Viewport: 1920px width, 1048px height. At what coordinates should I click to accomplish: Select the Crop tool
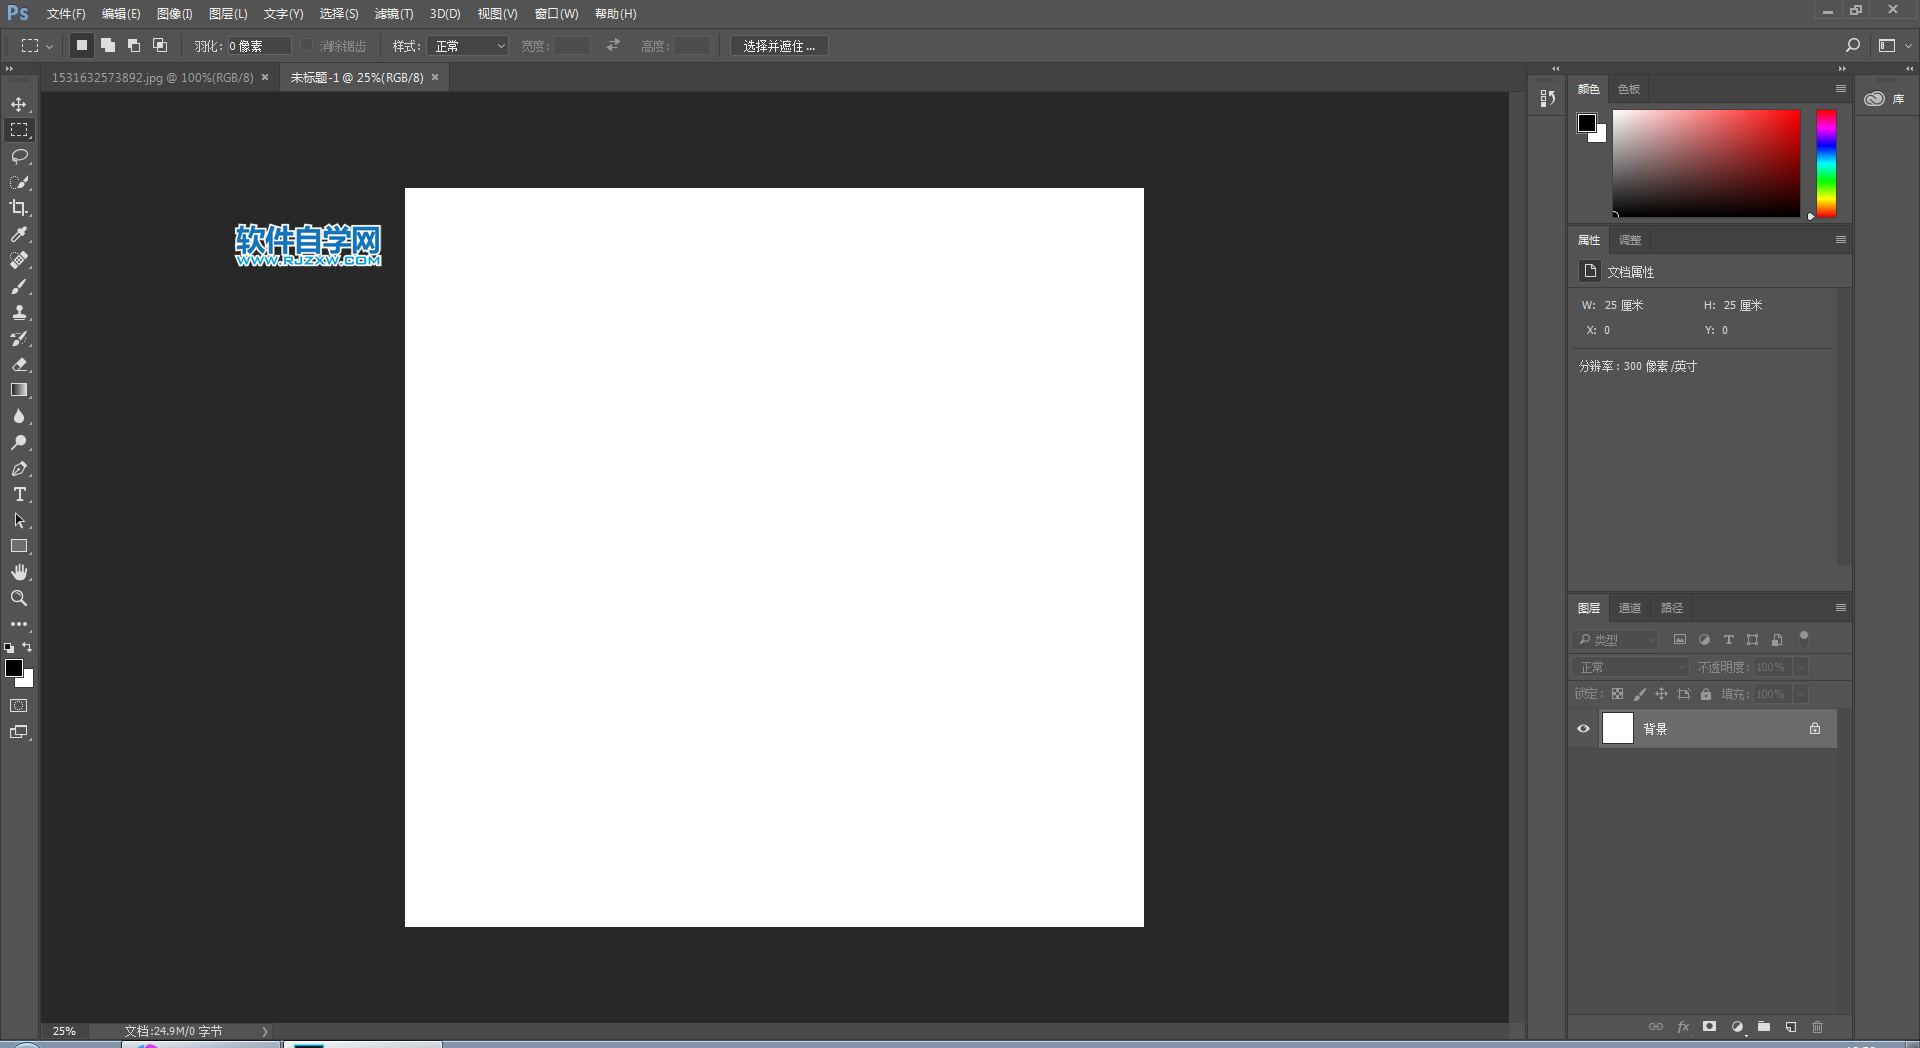click(x=19, y=209)
